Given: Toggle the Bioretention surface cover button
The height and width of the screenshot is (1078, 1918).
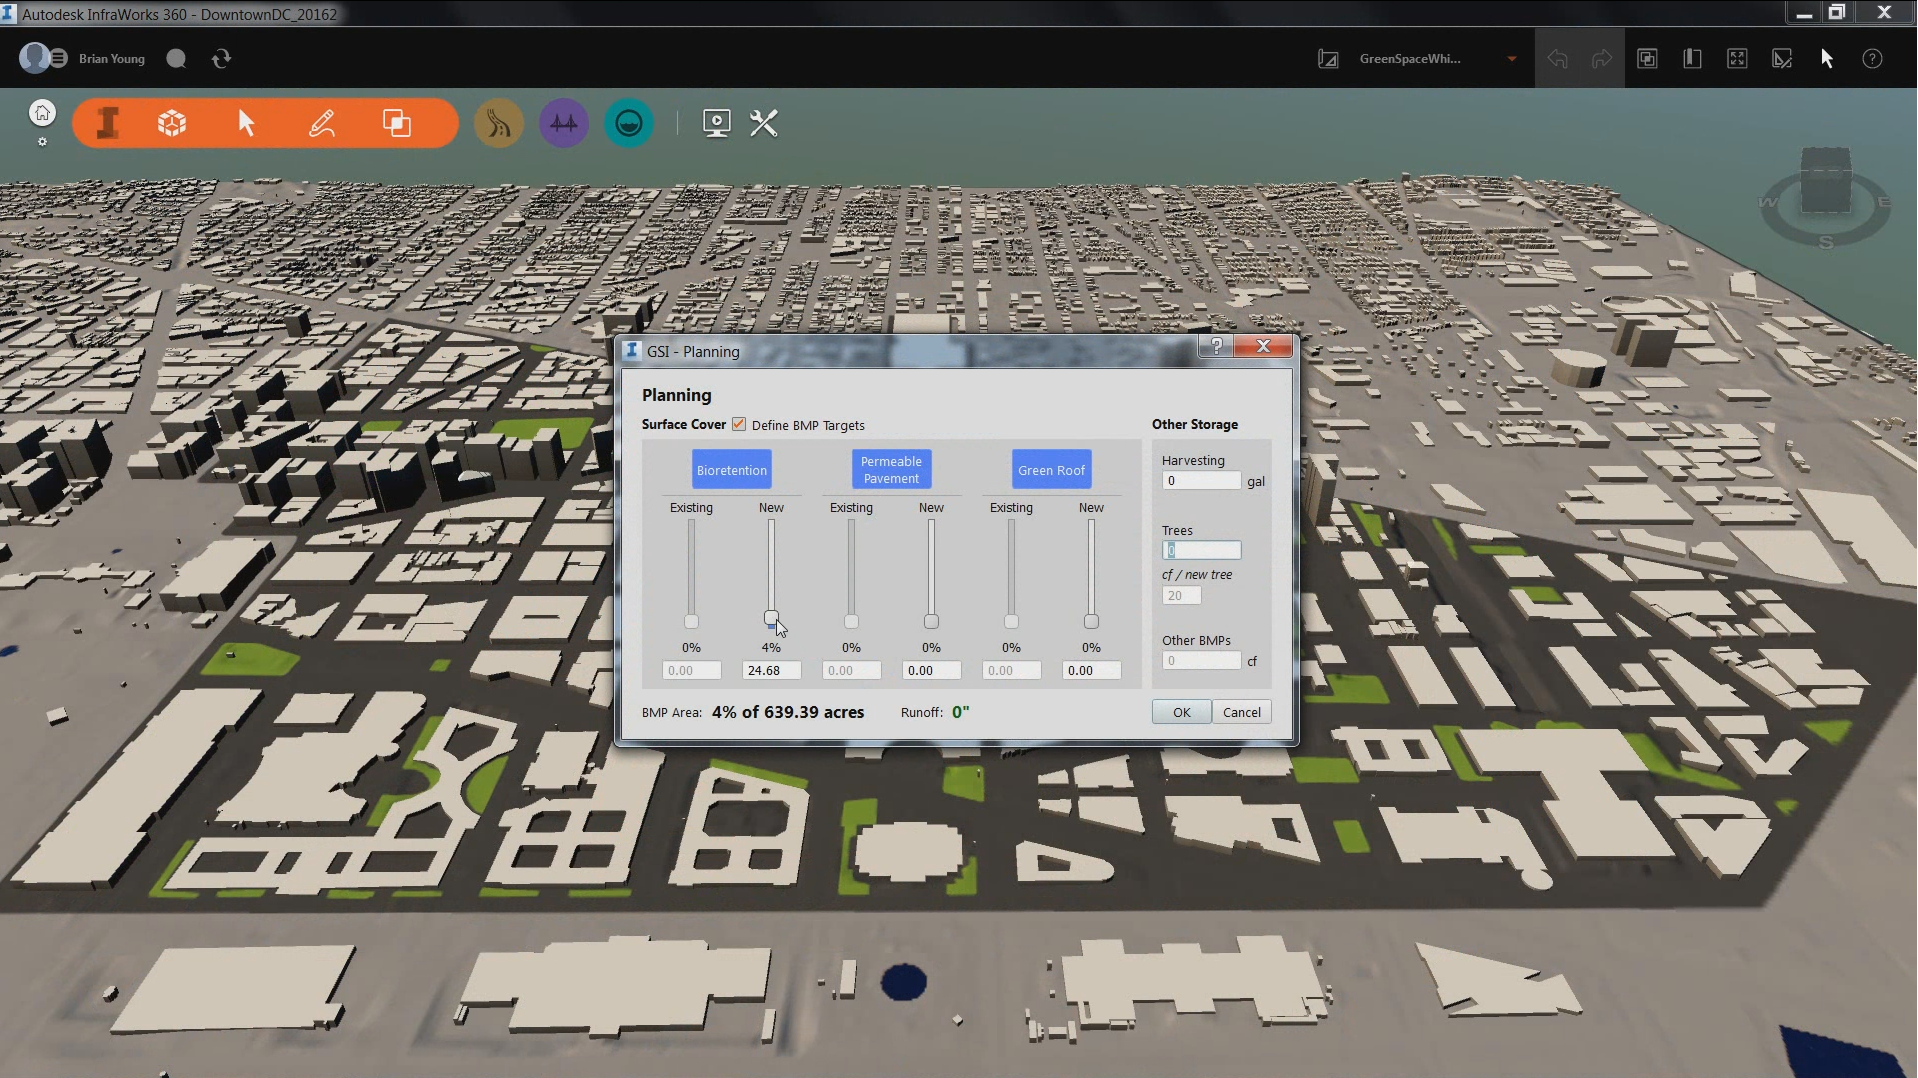Looking at the screenshot, I should pos(732,470).
